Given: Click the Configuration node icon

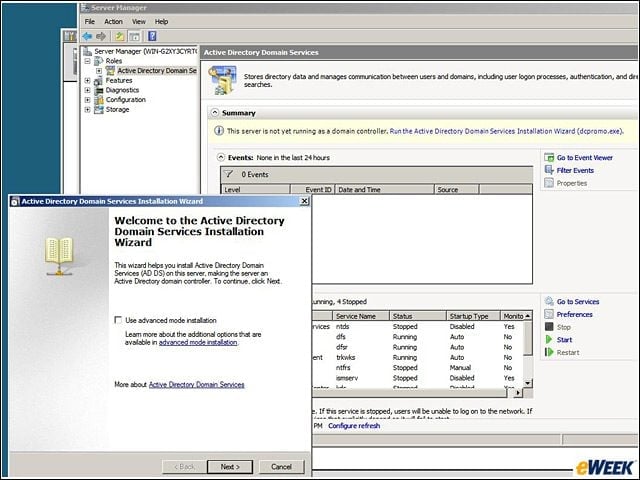Looking at the screenshot, I should click(98, 100).
